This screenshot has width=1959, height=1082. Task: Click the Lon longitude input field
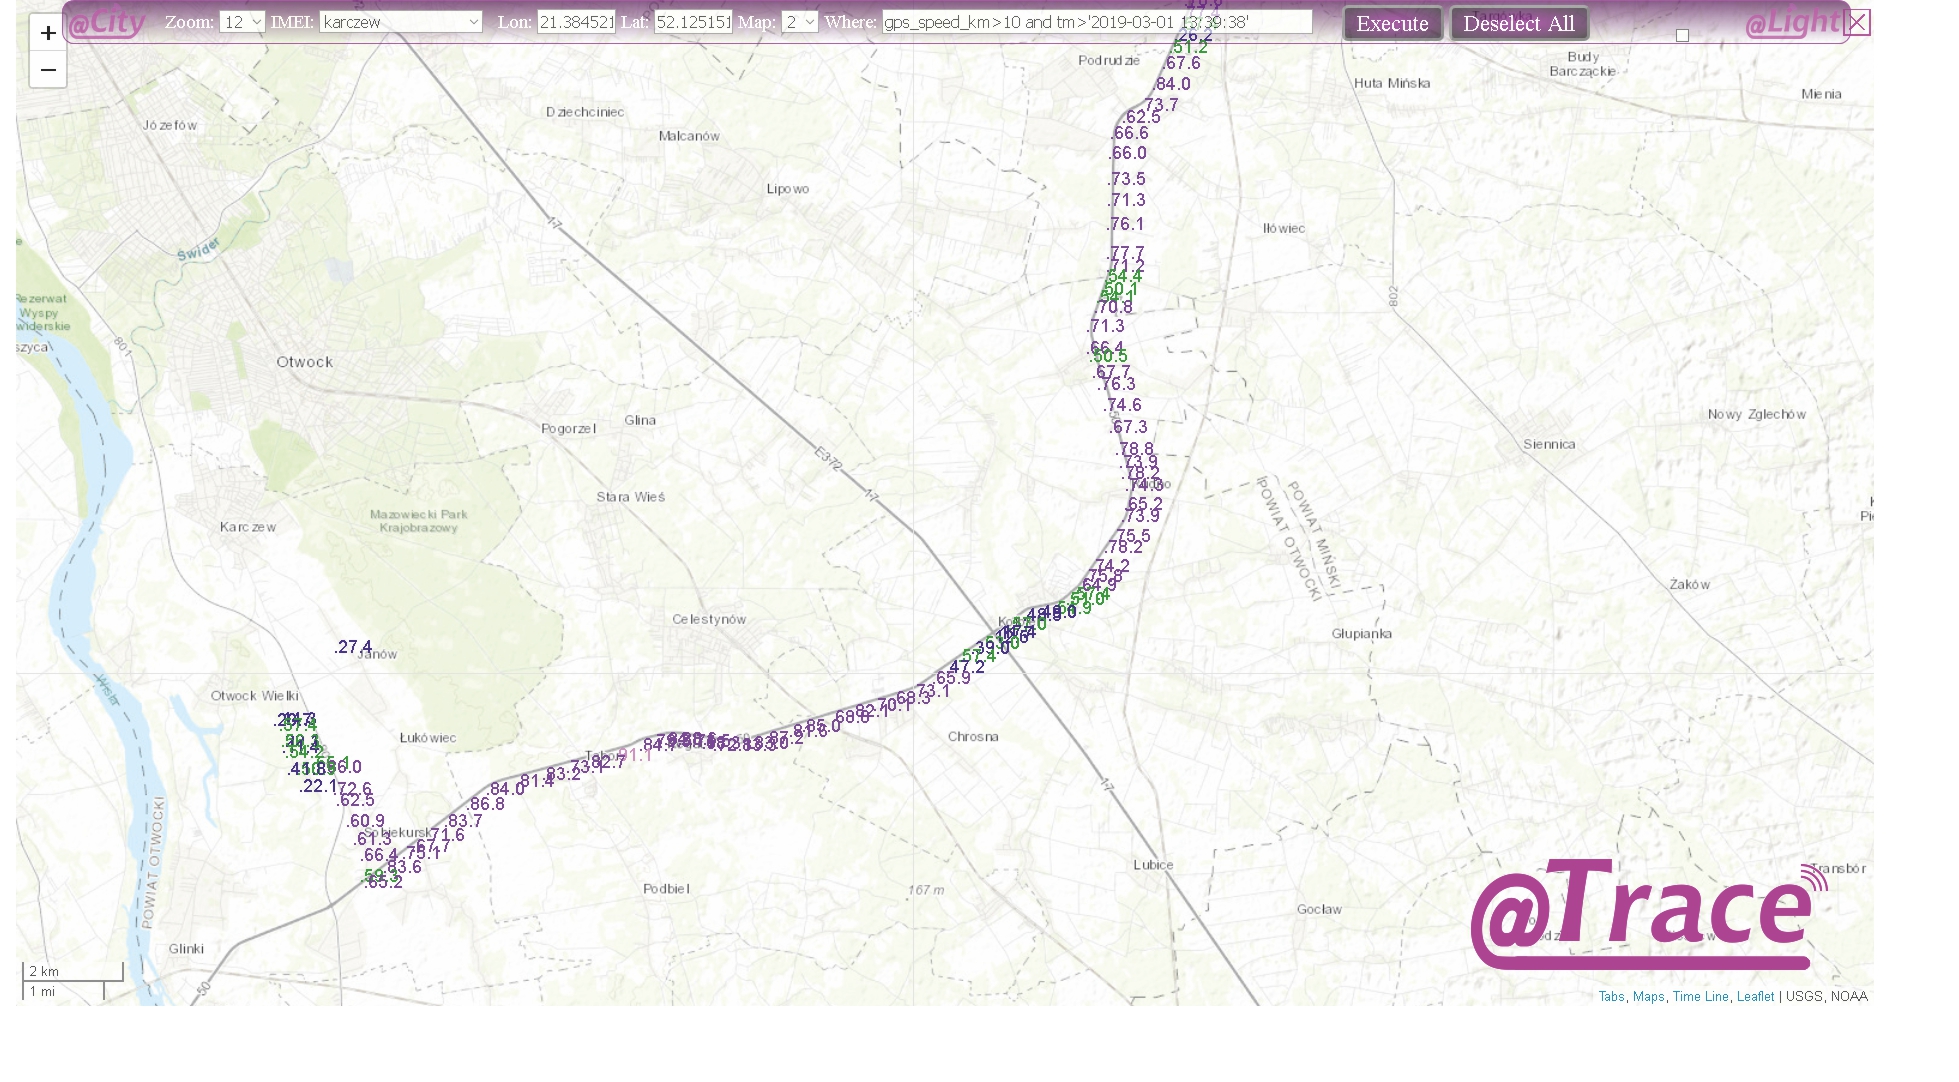[576, 22]
